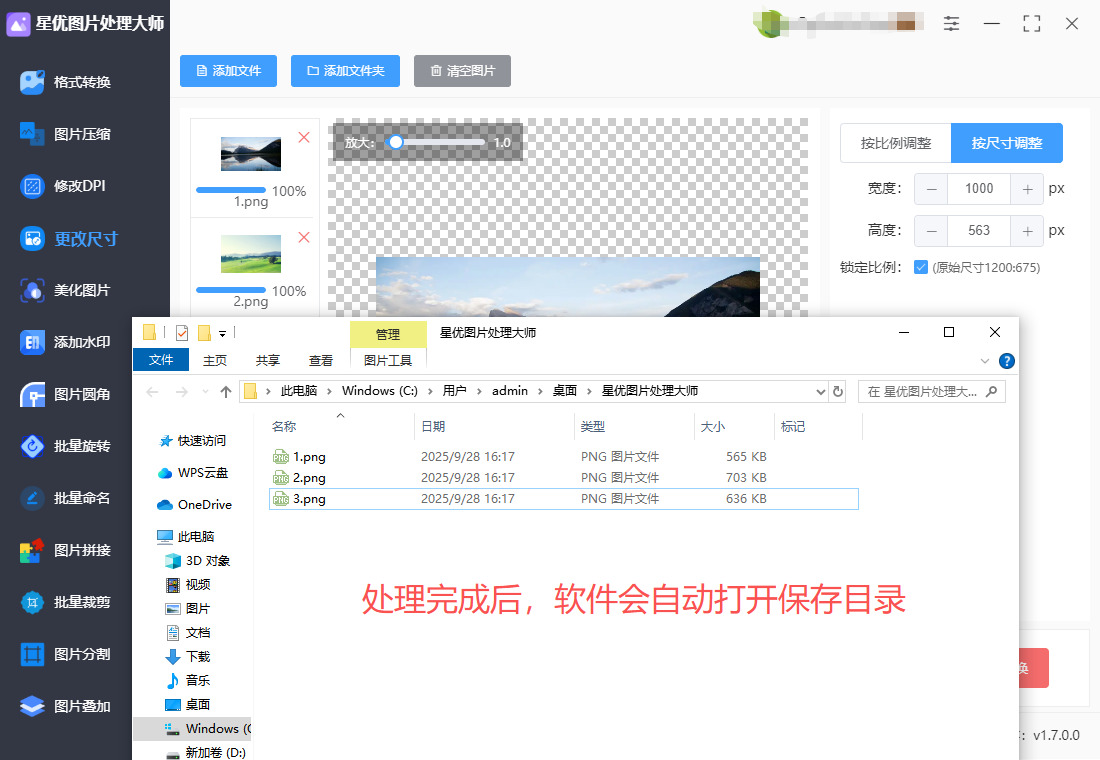Increase height with the plus button
This screenshot has height=760, width=1100.
tap(1027, 231)
